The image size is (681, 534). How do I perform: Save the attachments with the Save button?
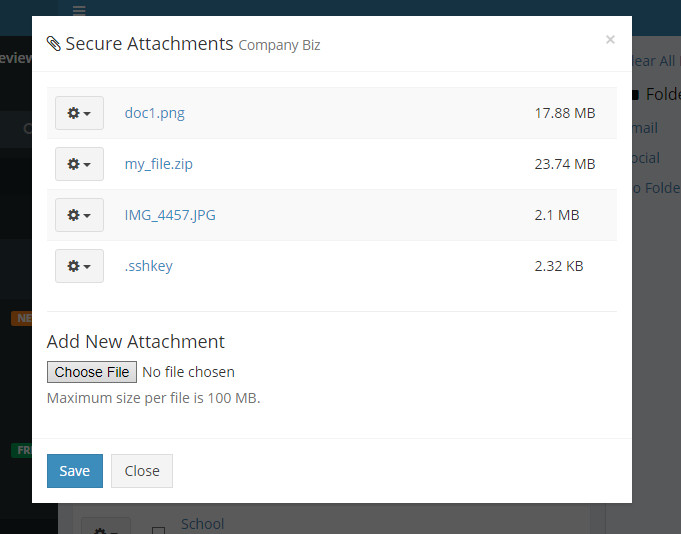pos(74,471)
